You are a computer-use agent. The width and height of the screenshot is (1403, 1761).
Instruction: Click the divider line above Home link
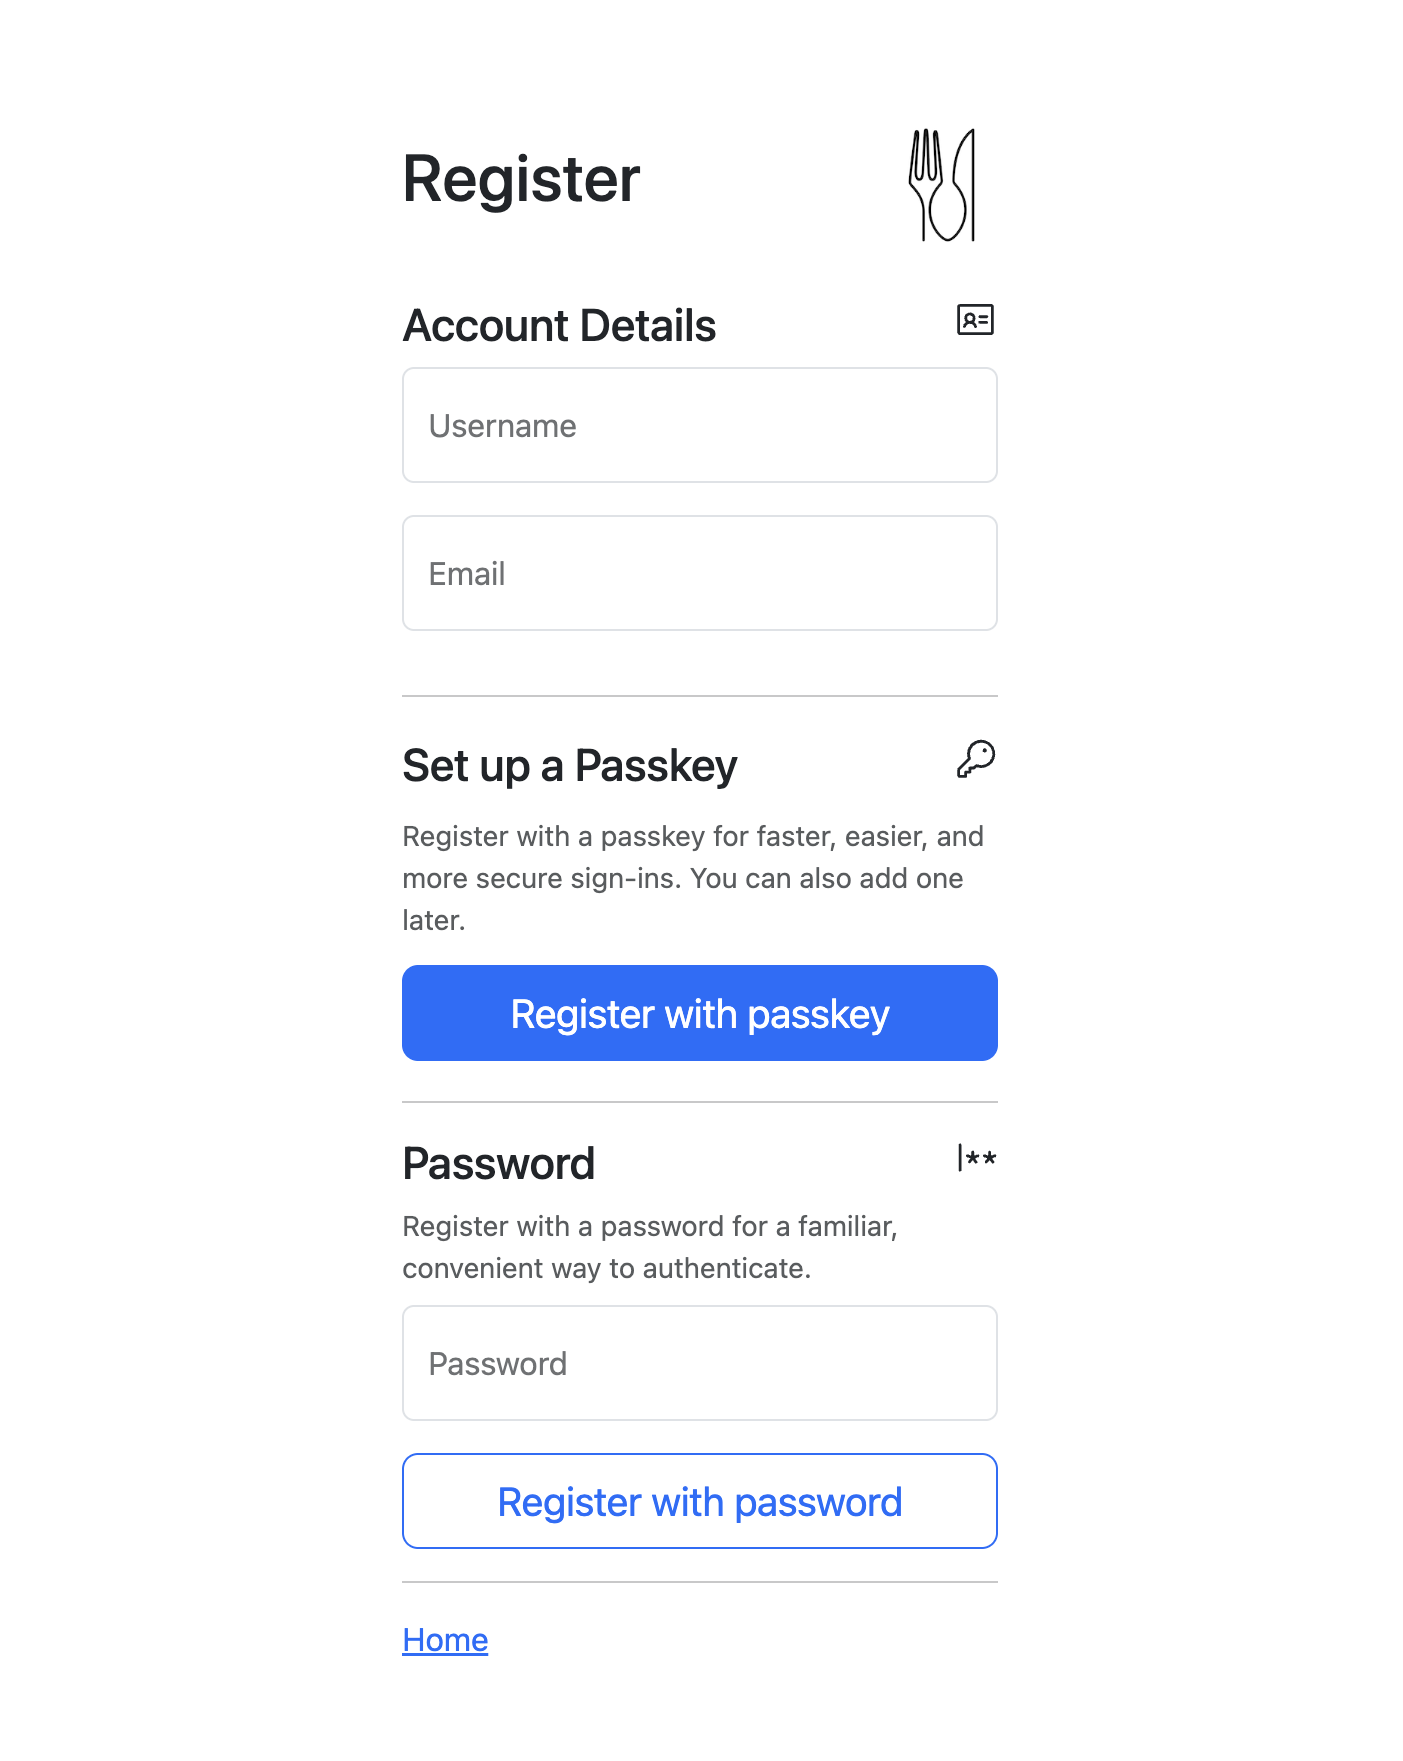click(x=700, y=1582)
